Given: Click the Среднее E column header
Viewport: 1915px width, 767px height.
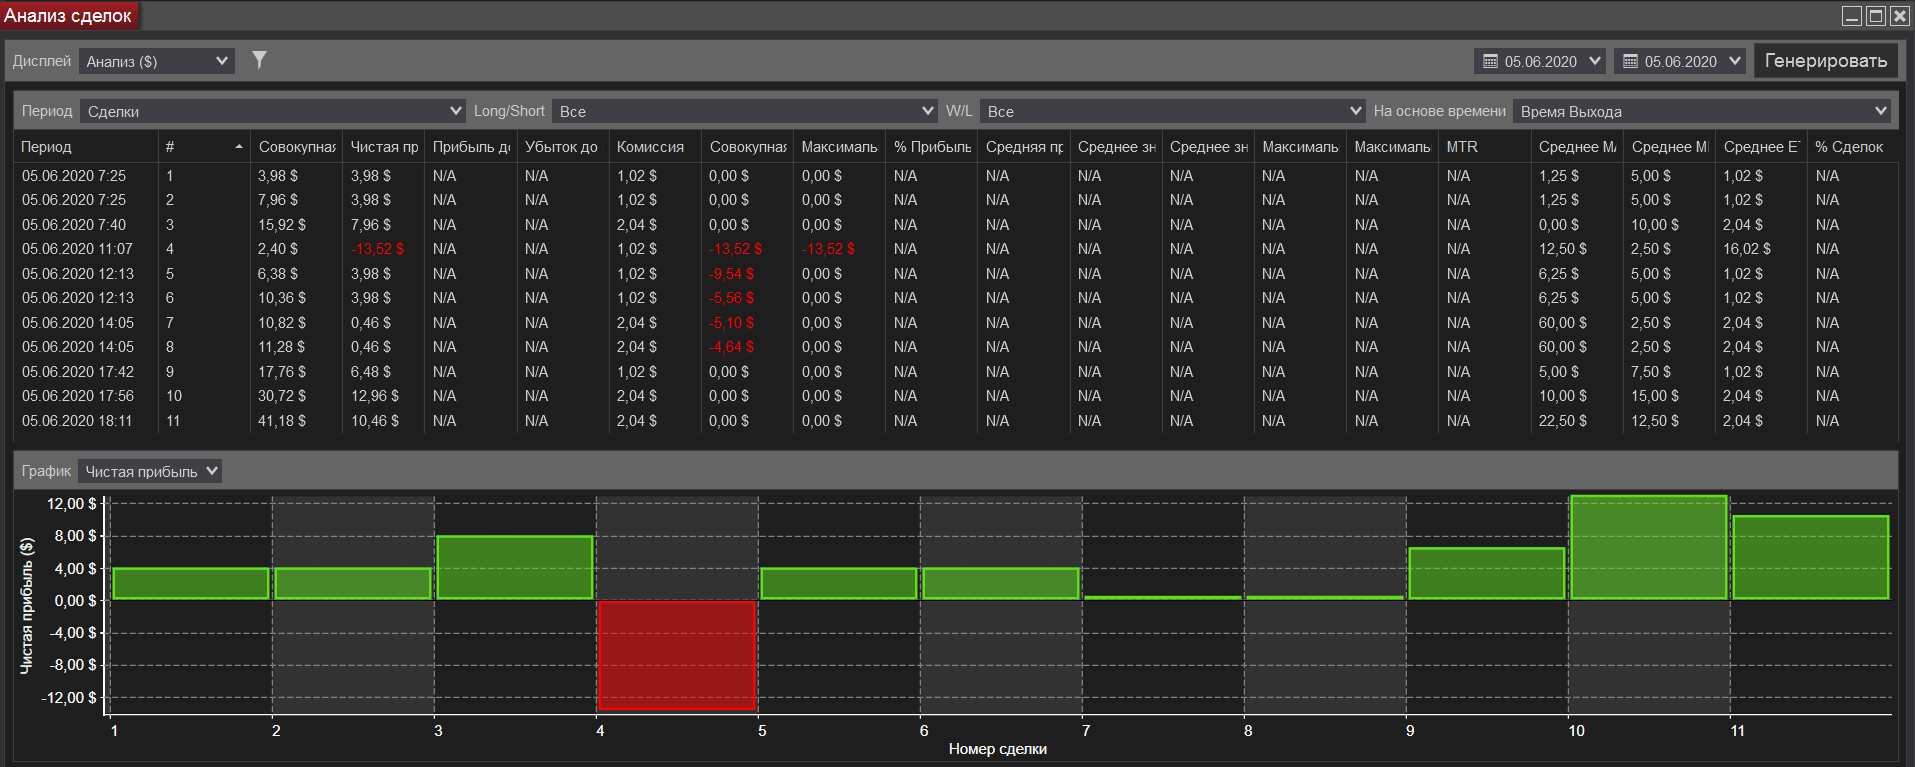Looking at the screenshot, I should [x=1761, y=147].
